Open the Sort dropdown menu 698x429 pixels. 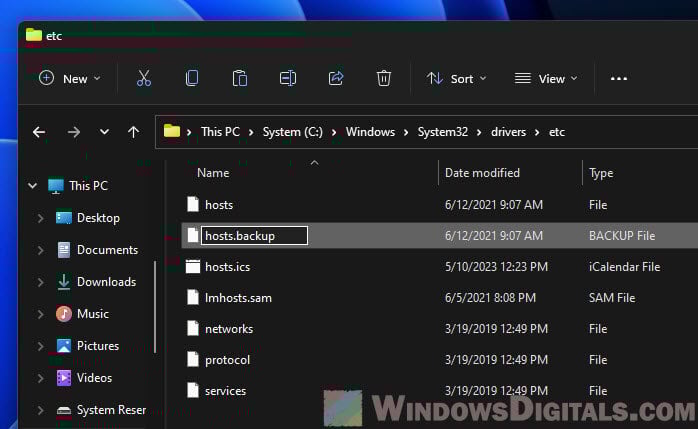[456, 79]
